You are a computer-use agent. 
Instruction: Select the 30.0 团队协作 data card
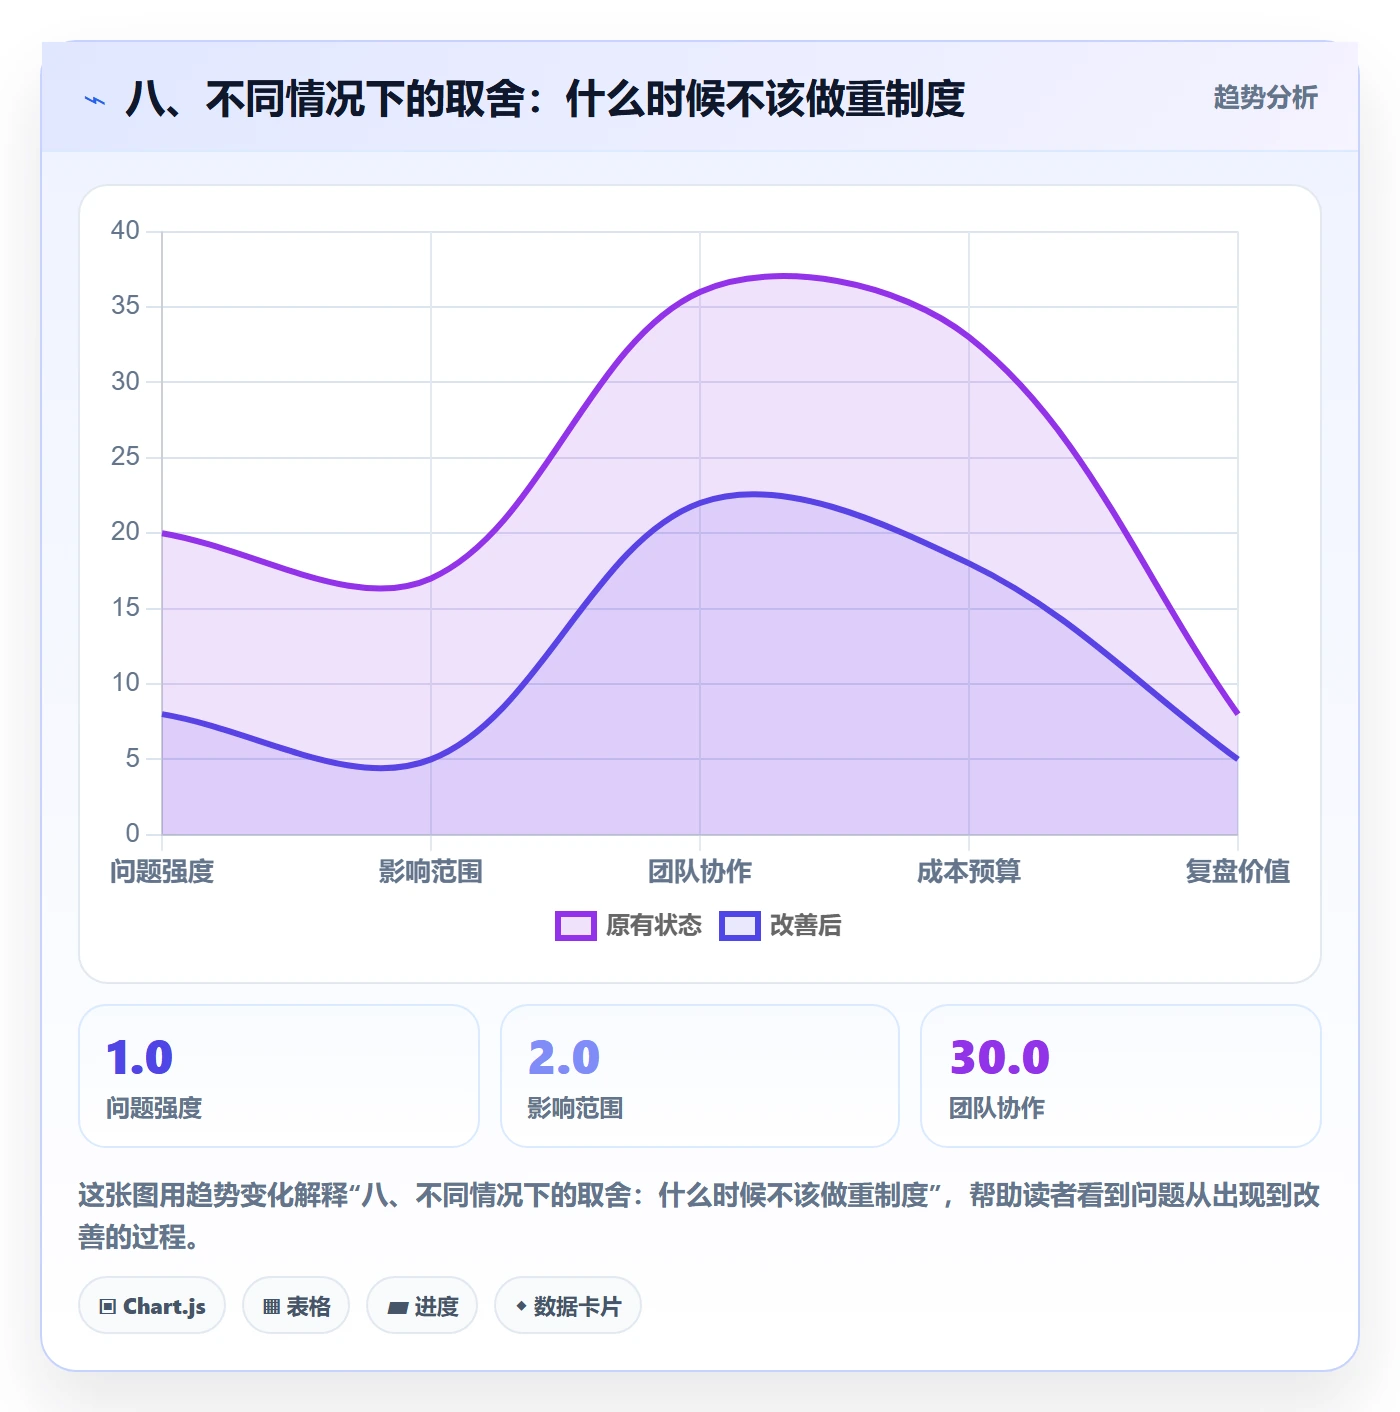[1121, 1076]
